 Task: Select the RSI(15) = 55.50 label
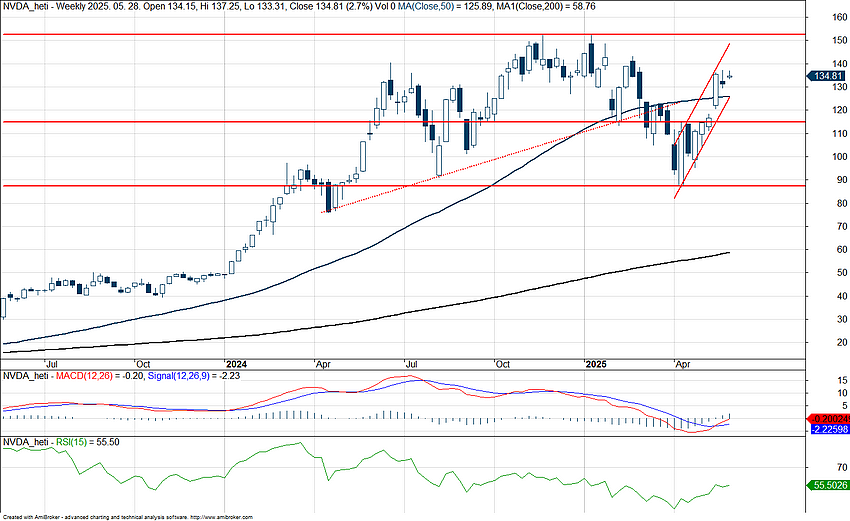(87, 442)
